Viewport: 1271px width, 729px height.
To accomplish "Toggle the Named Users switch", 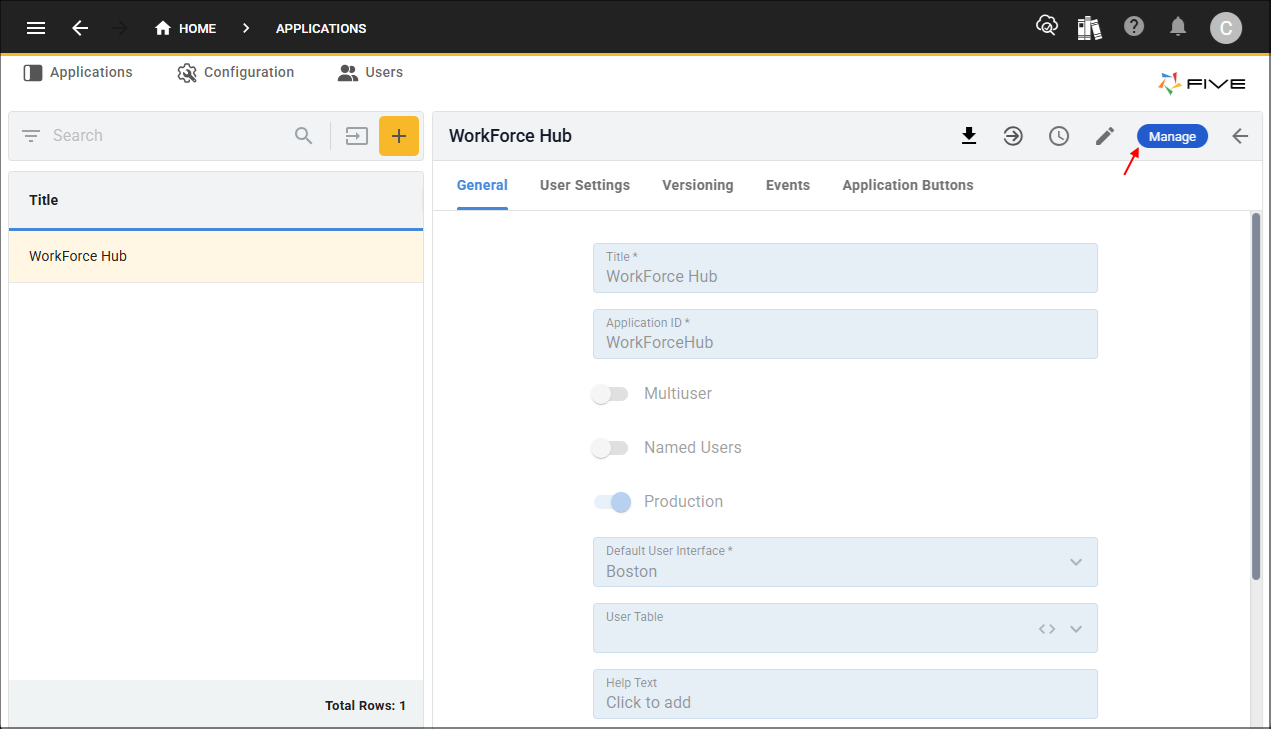I will (x=610, y=448).
